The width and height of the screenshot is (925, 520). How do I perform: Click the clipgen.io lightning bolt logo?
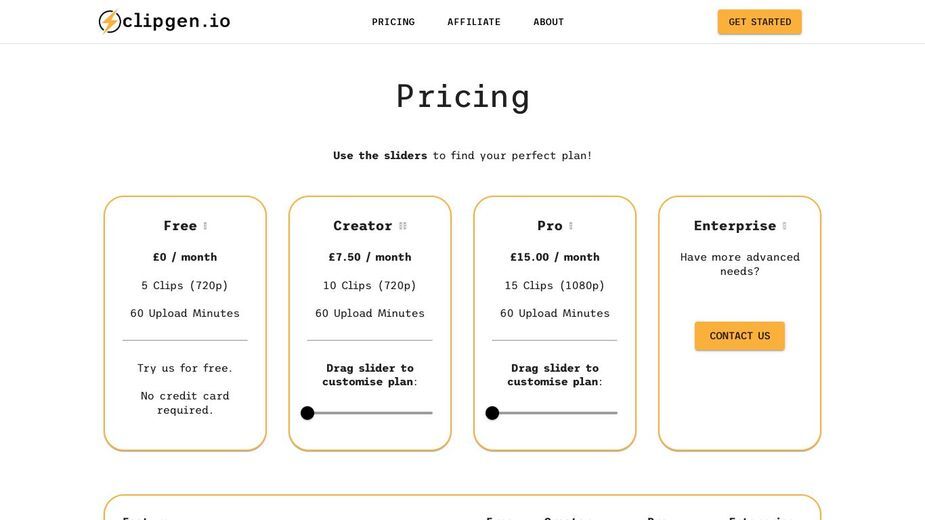coord(110,21)
